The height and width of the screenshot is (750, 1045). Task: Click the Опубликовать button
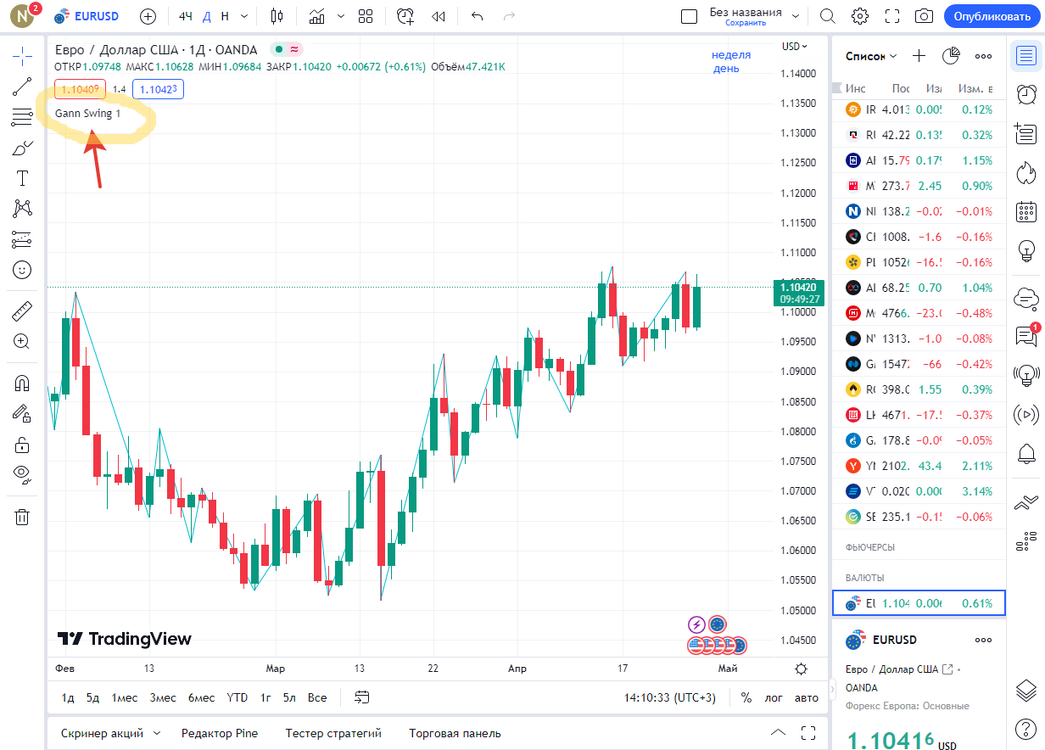[x=992, y=16]
